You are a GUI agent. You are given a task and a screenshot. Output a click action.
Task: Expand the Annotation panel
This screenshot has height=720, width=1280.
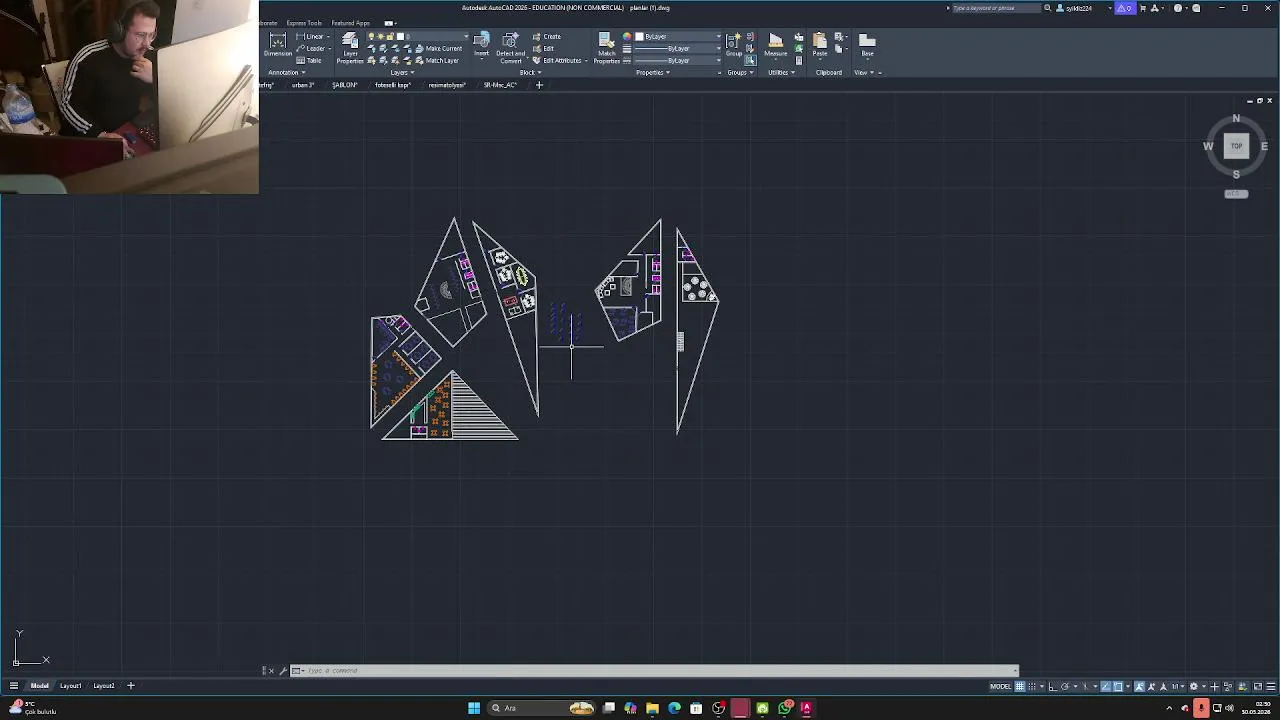click(x=286, y=72)
